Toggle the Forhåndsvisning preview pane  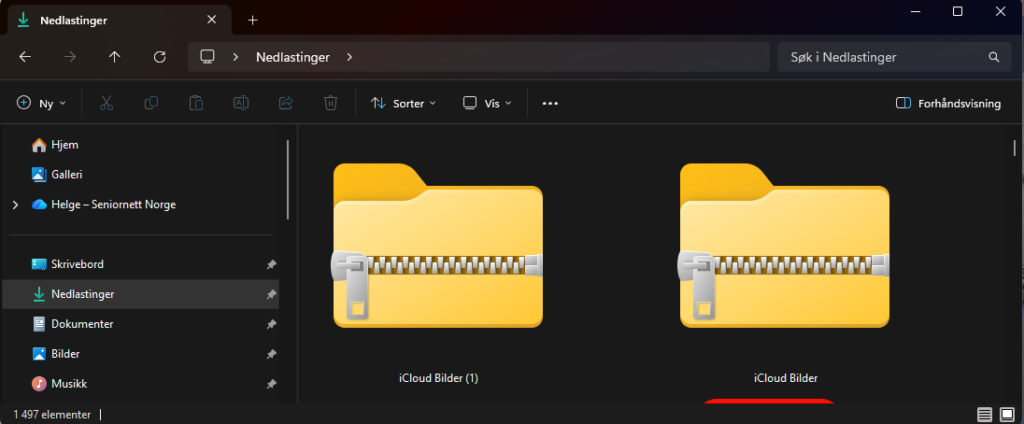click(x=946, y=103)
